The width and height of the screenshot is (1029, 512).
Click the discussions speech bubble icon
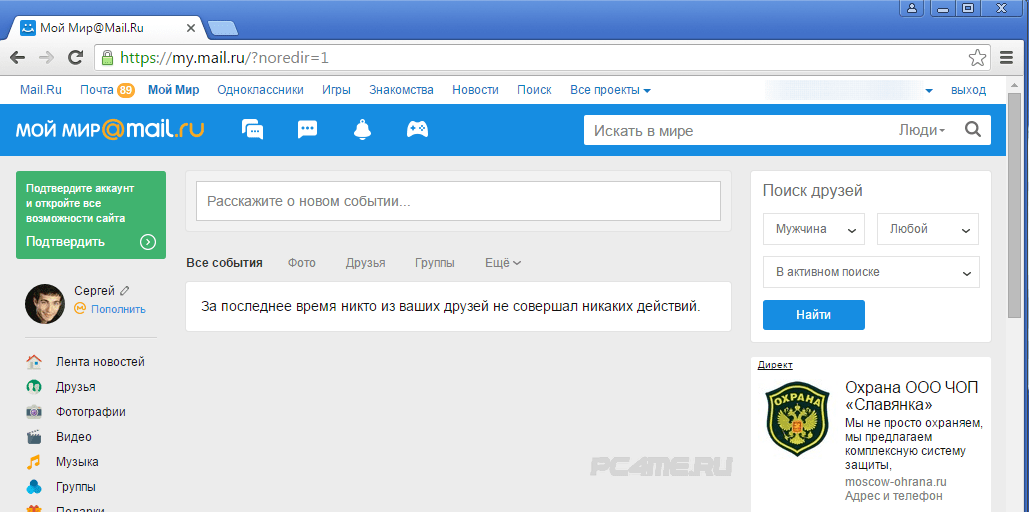308,130
